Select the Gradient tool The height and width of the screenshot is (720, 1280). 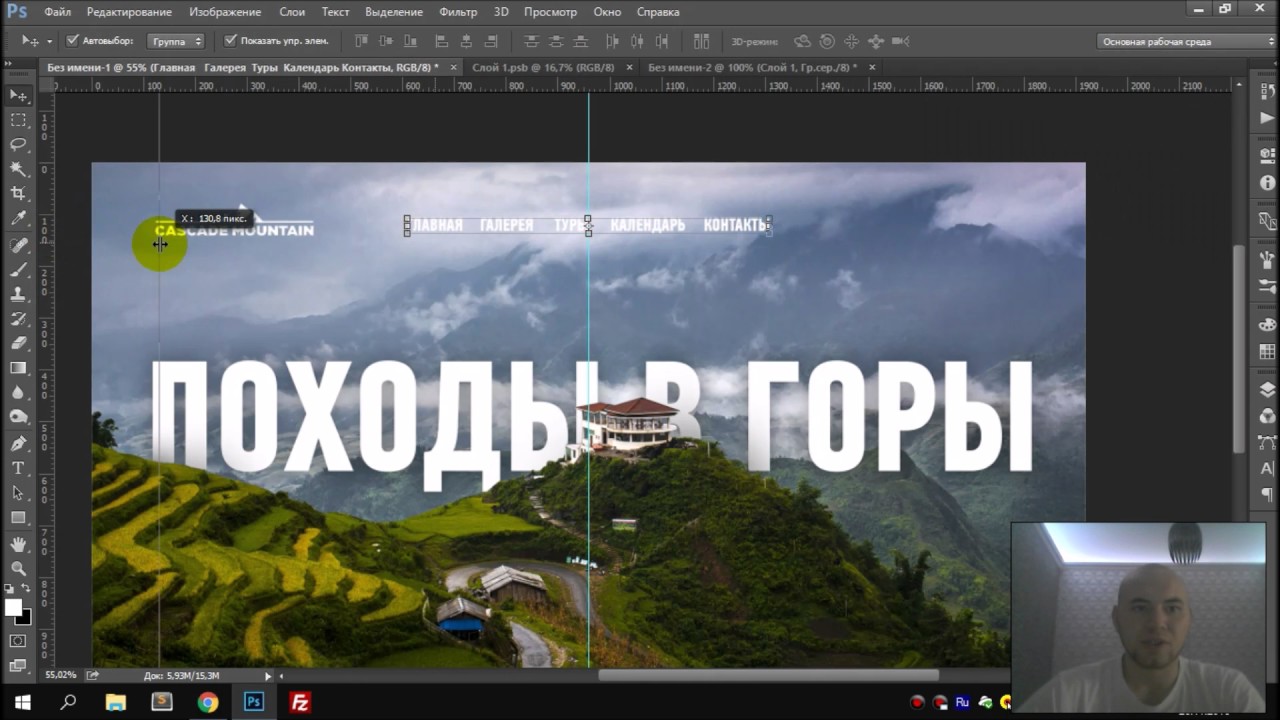18,368
